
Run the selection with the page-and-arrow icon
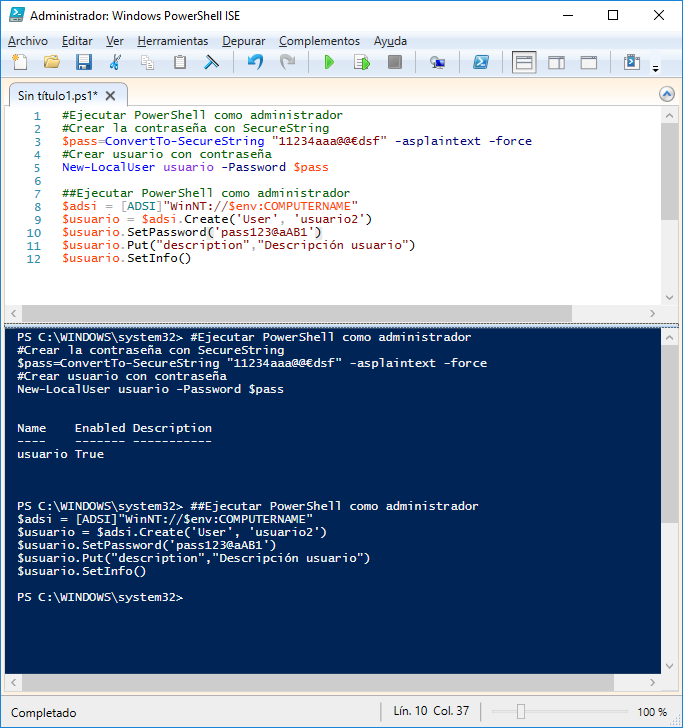pos(362,62)
